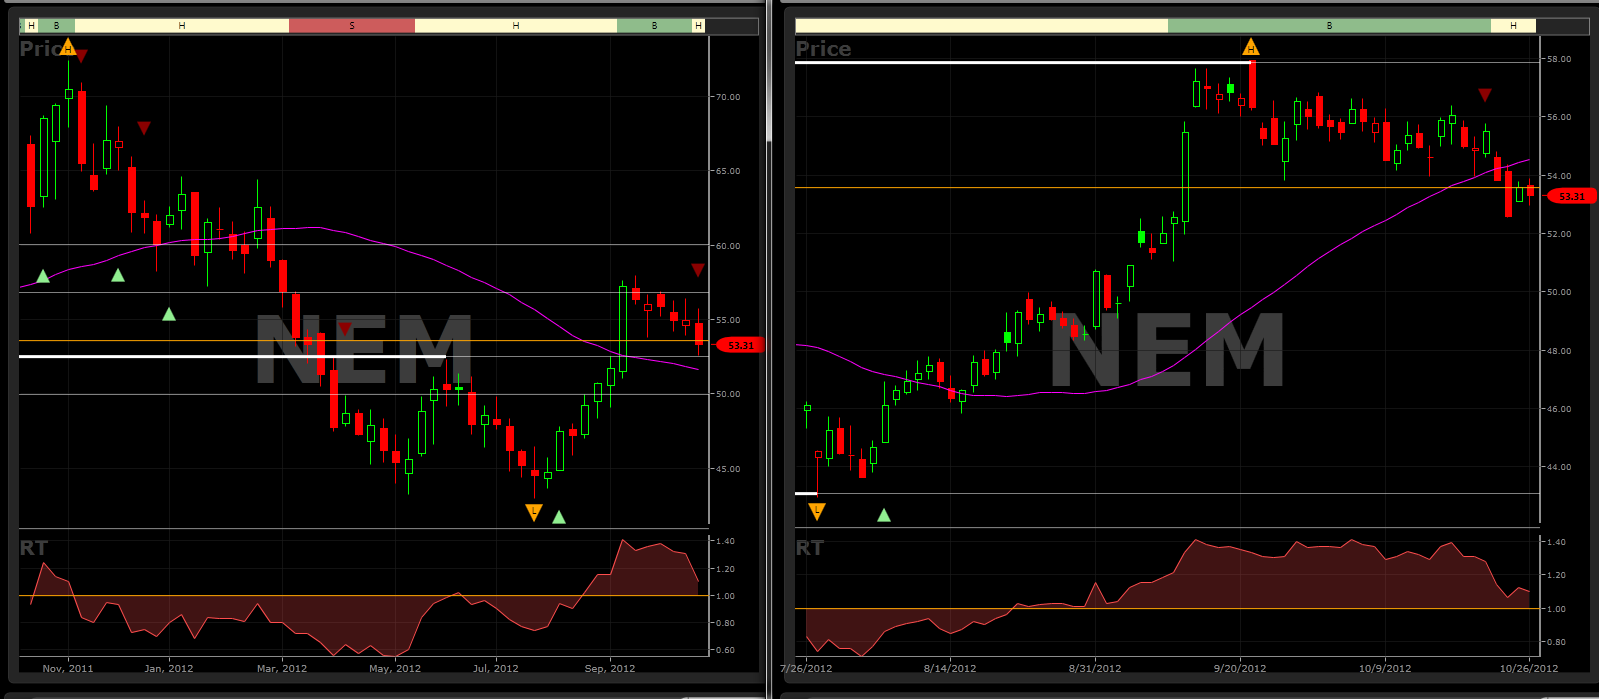Viewport: 1599px width, 699px height.
Task: Click the Mar, 2012 date label
Action: [x=281, y=668]
